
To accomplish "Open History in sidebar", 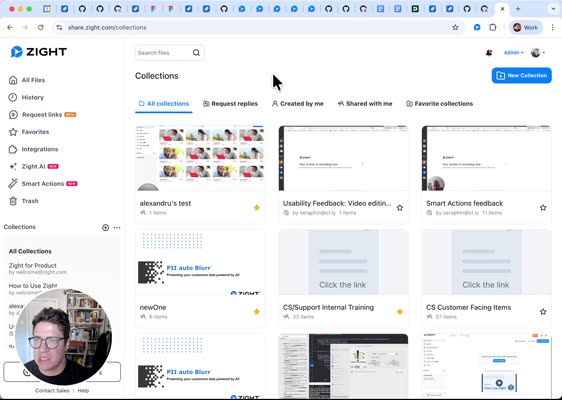I will [x=26, y=97].
